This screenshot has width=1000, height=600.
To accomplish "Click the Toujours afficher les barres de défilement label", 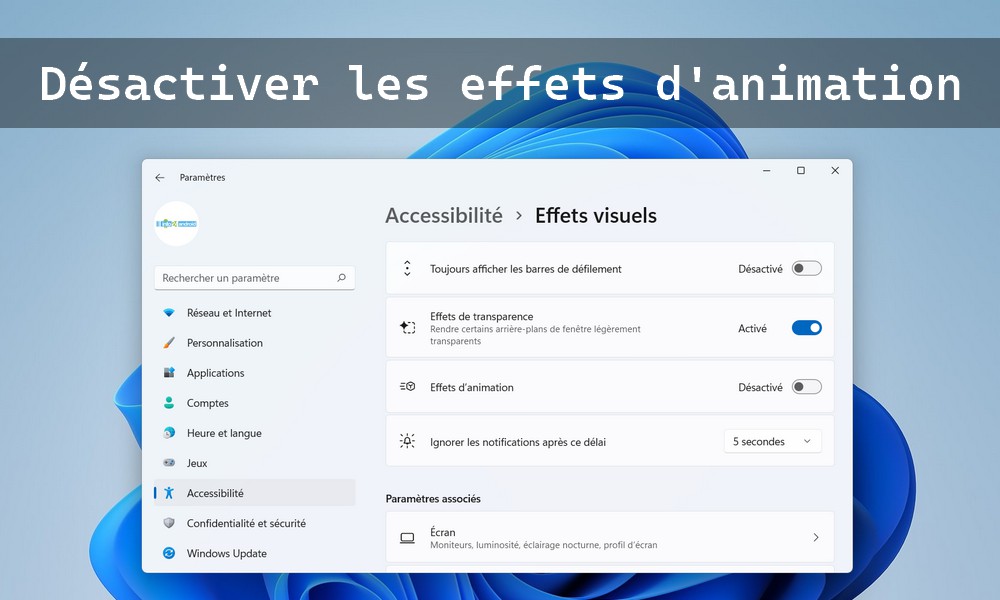I will click(526, 269).
